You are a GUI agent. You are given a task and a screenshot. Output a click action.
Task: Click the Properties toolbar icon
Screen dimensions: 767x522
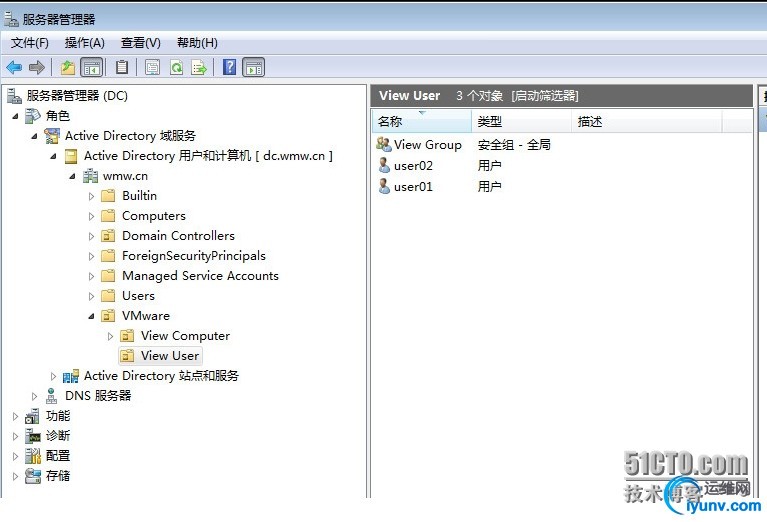coord(152,67)
